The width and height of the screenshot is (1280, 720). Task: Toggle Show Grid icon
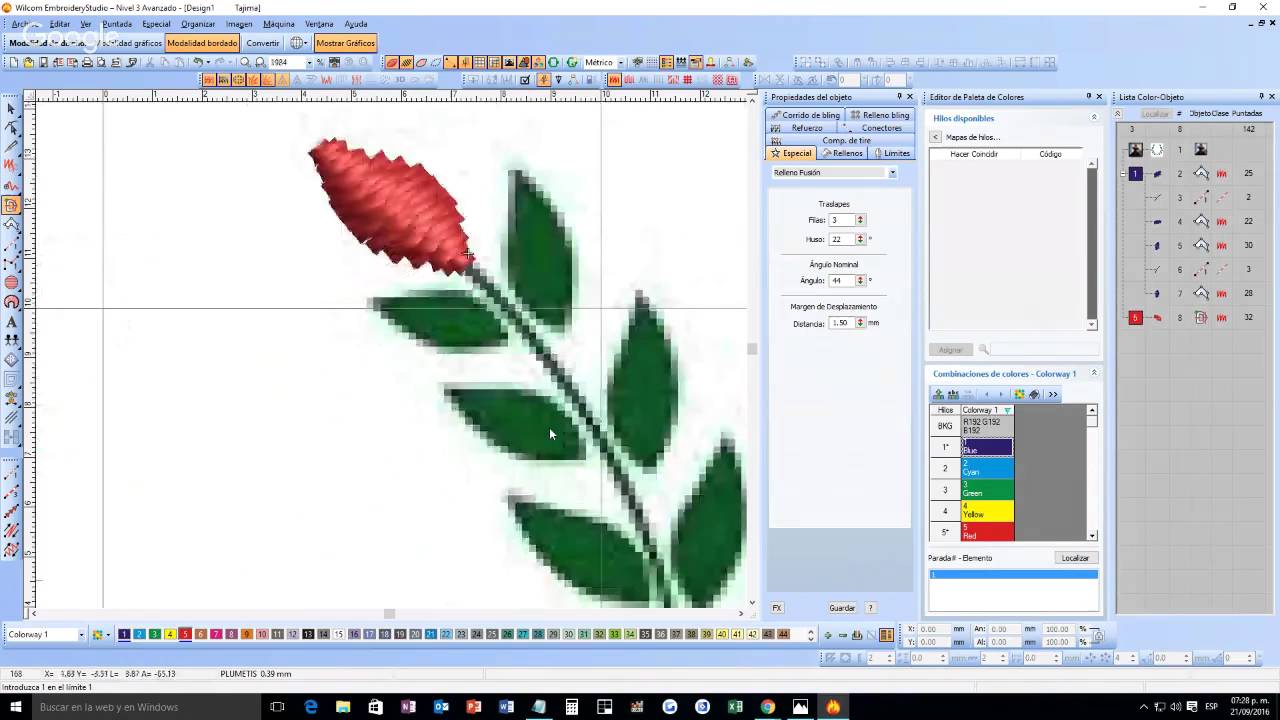pyautogui.click(x=480, y=62)
